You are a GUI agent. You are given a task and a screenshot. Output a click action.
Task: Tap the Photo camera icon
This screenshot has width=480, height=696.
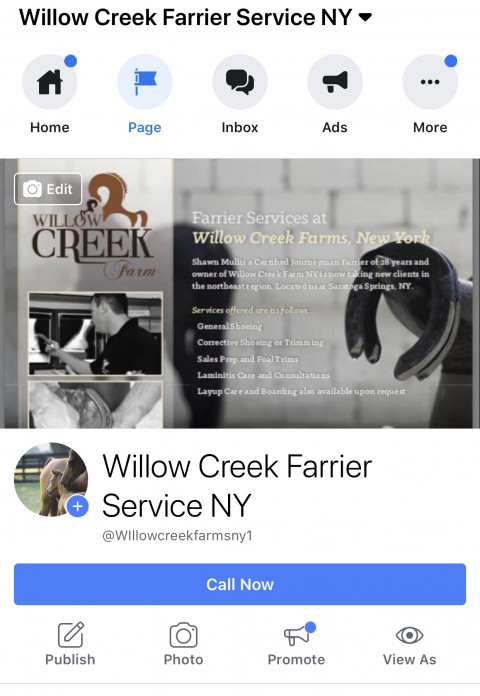tap(183, 635)
